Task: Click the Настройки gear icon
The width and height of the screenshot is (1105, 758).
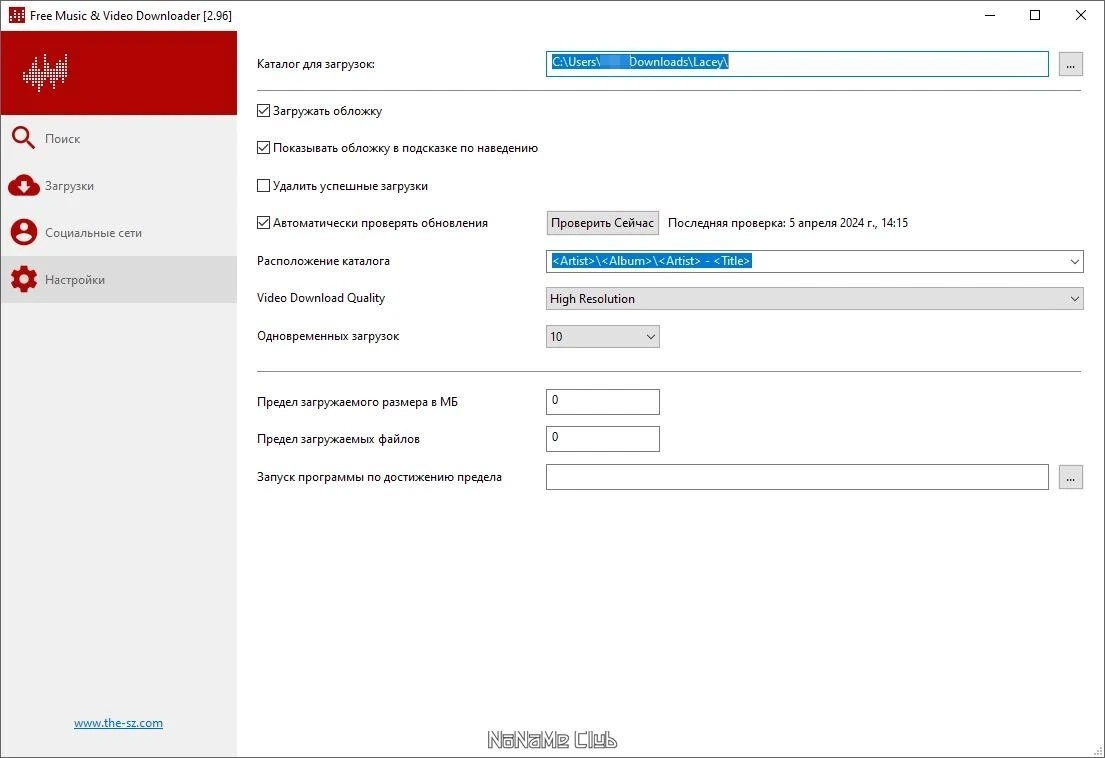Action: [23, 280]
